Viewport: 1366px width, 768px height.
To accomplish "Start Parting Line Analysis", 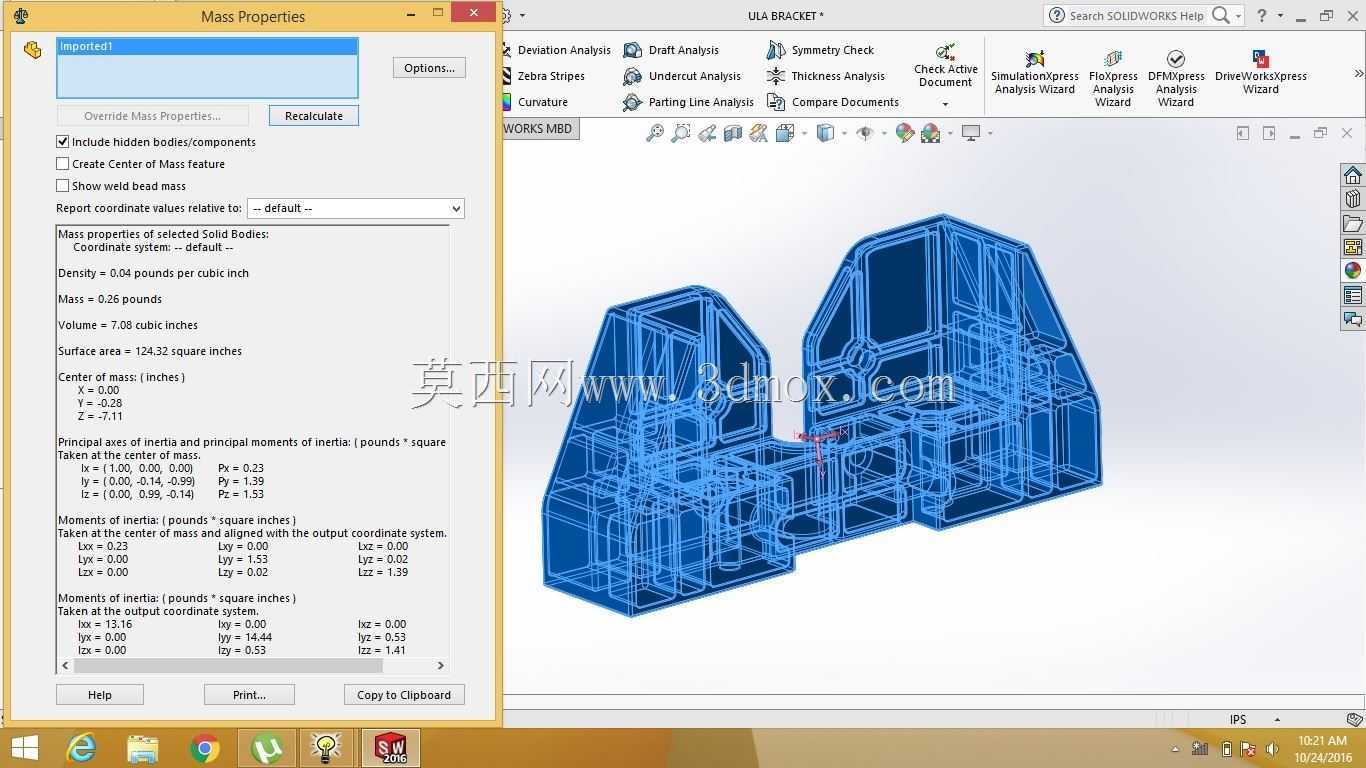I will click(x=688, y=102).
